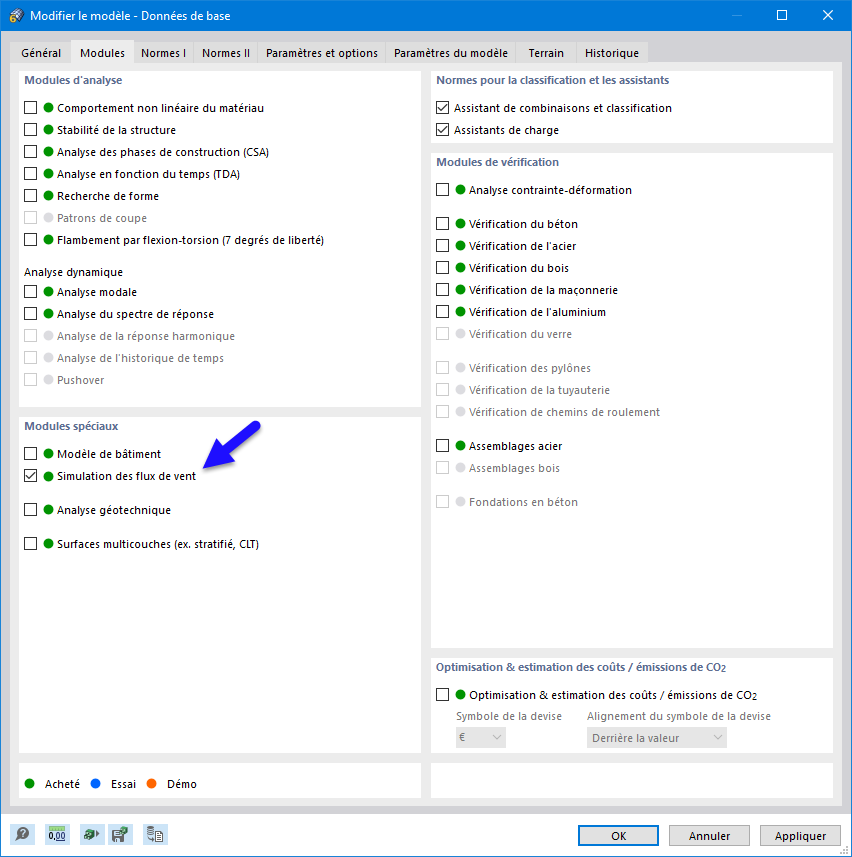Open units and decimal places settings
The image size is (852, 857).
pos(56,835)
